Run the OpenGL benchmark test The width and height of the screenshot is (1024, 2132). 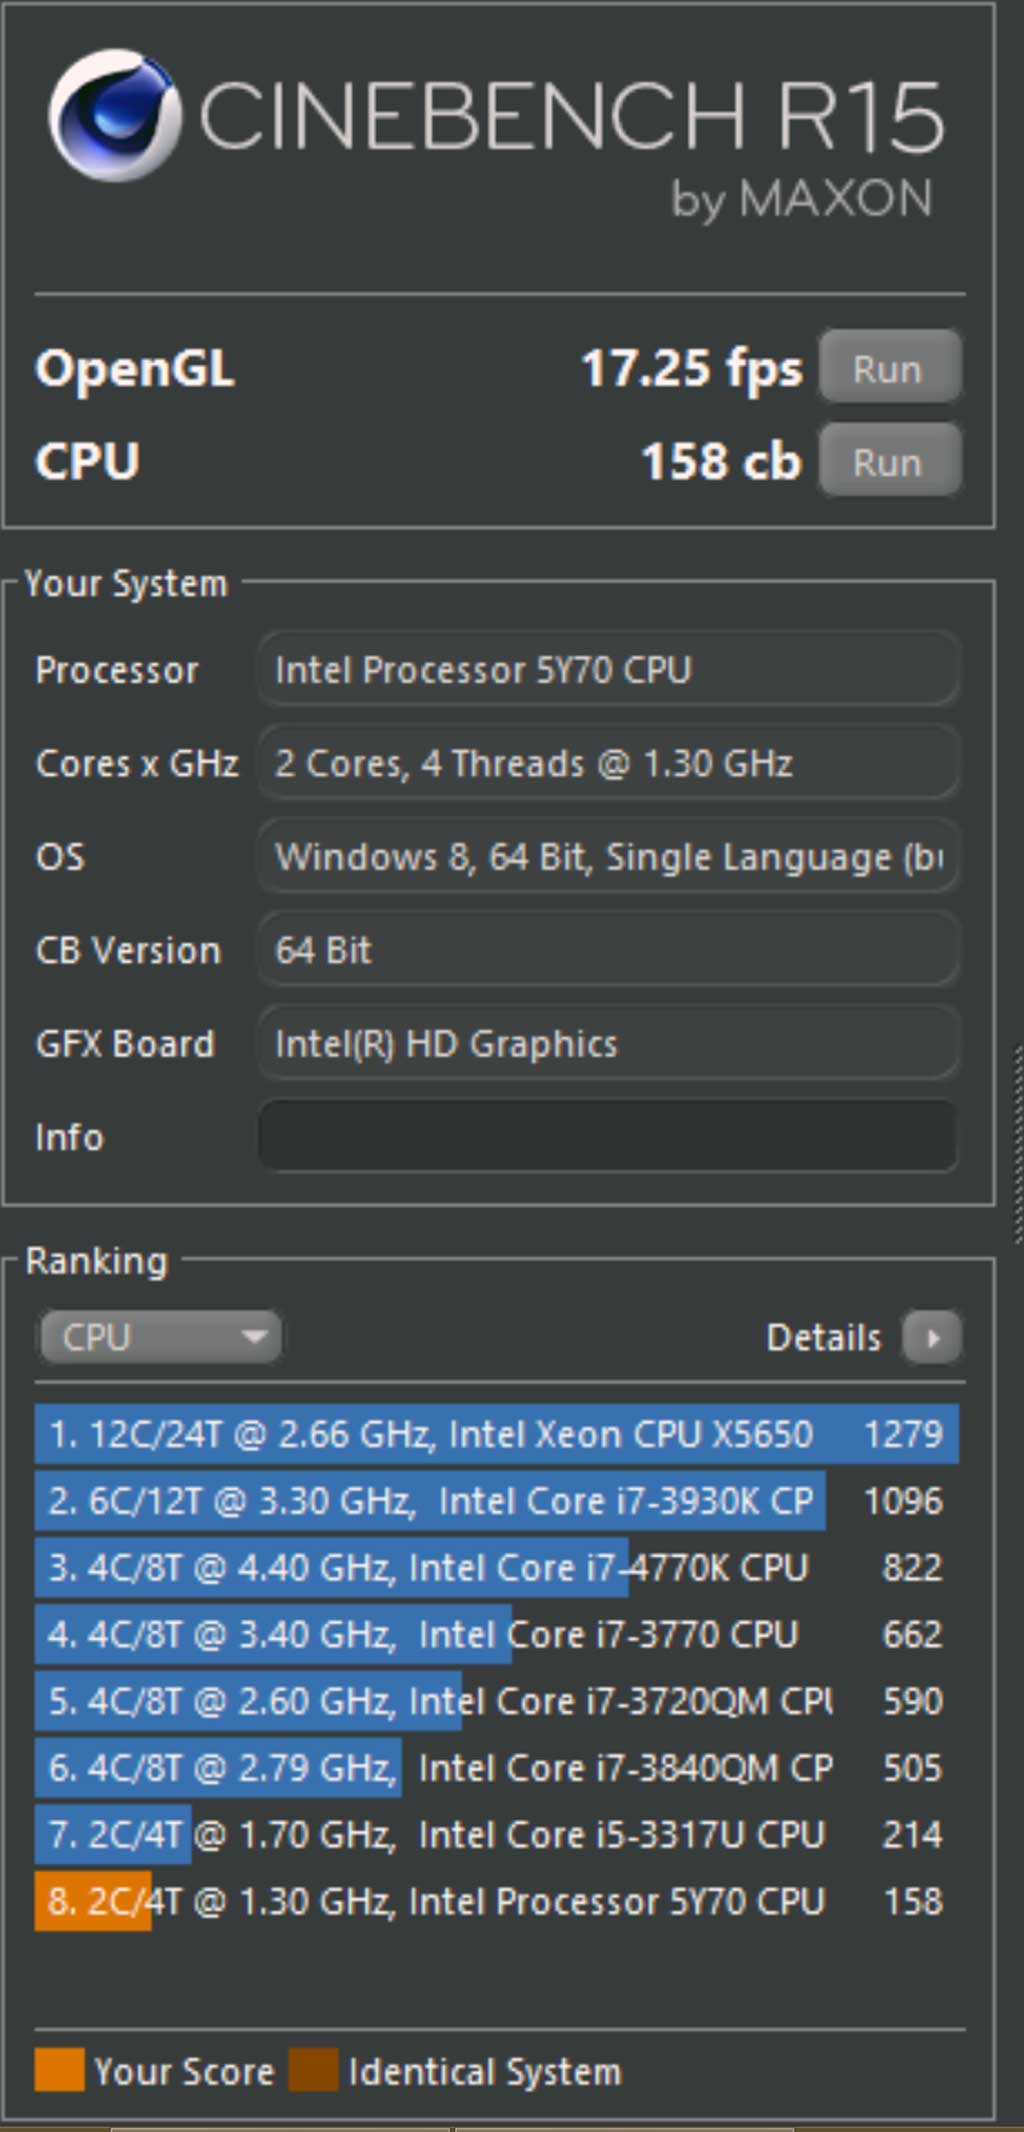pos(889,369)
